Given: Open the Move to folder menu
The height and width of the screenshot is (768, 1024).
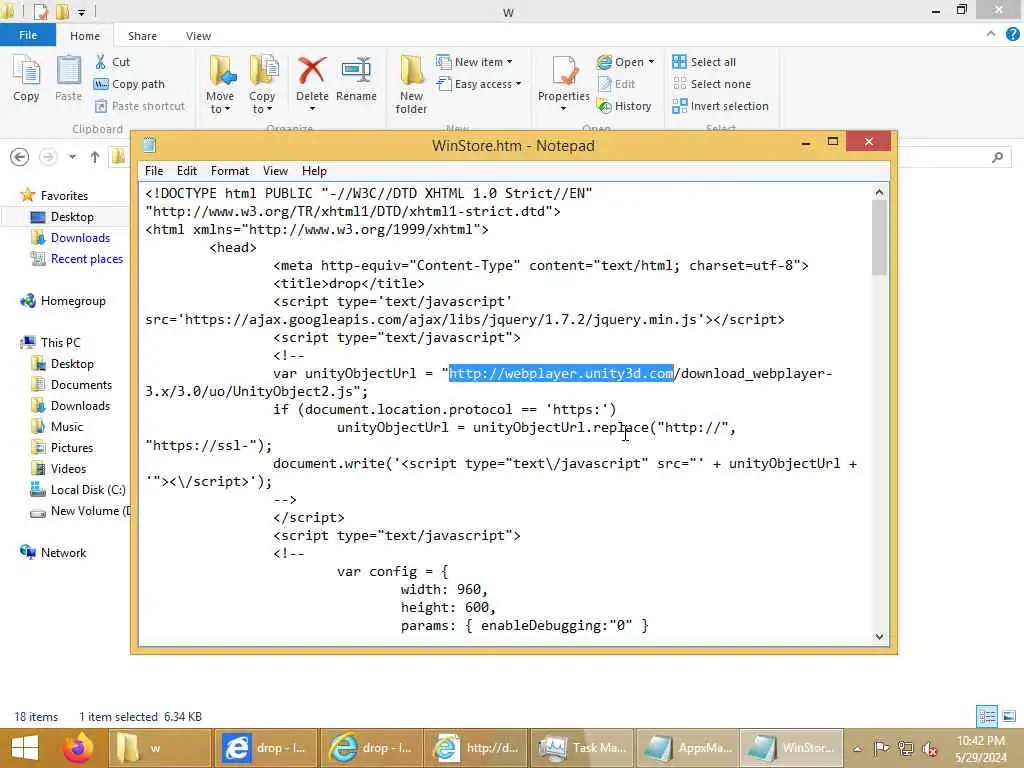Looking at the screenshot, I should (220, 85).
